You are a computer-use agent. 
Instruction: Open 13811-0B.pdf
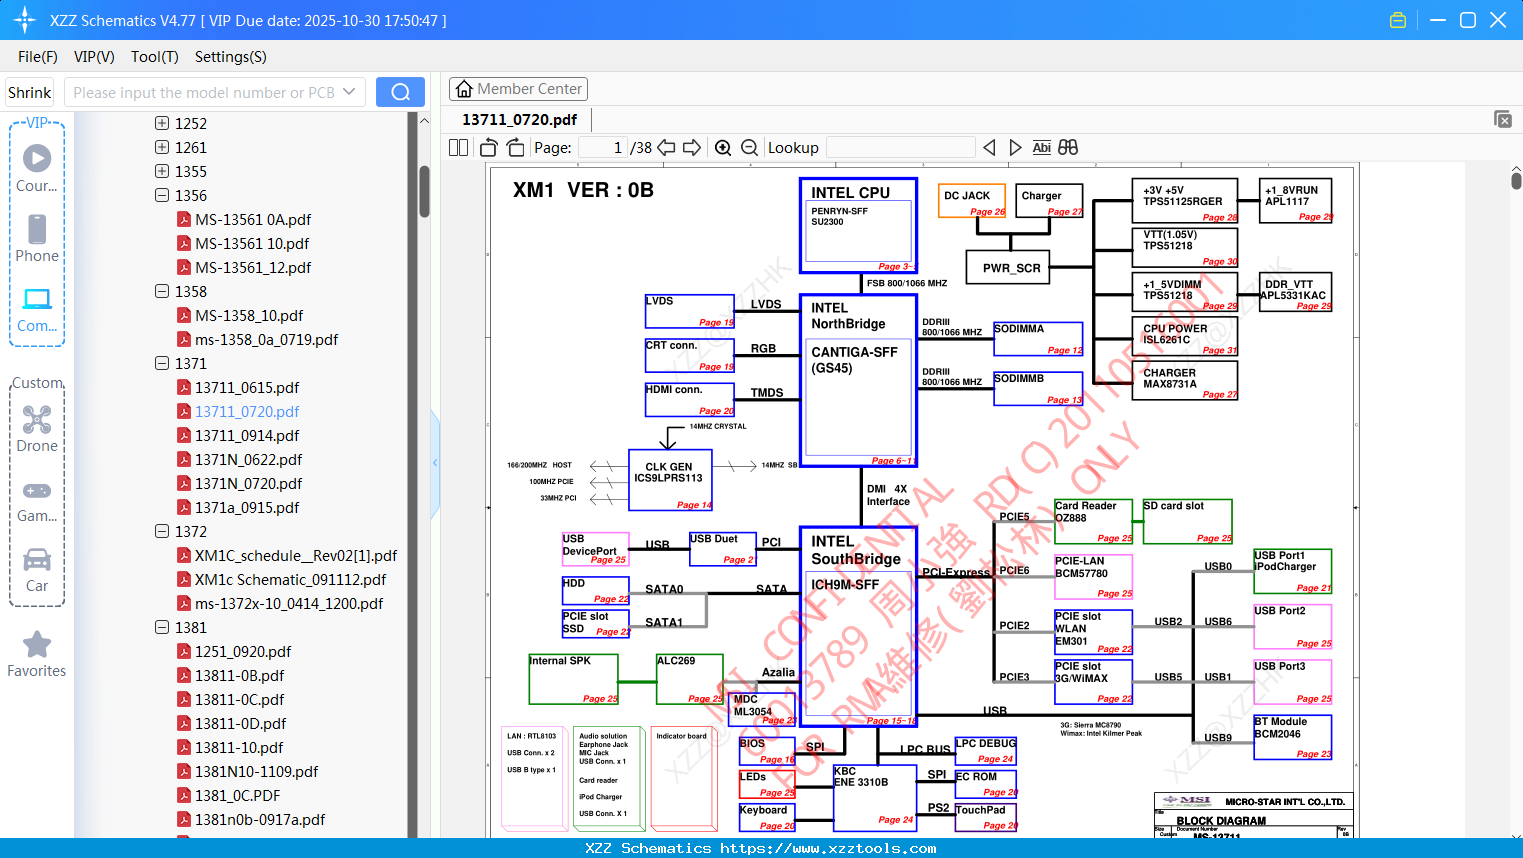[x=240, y=676]
